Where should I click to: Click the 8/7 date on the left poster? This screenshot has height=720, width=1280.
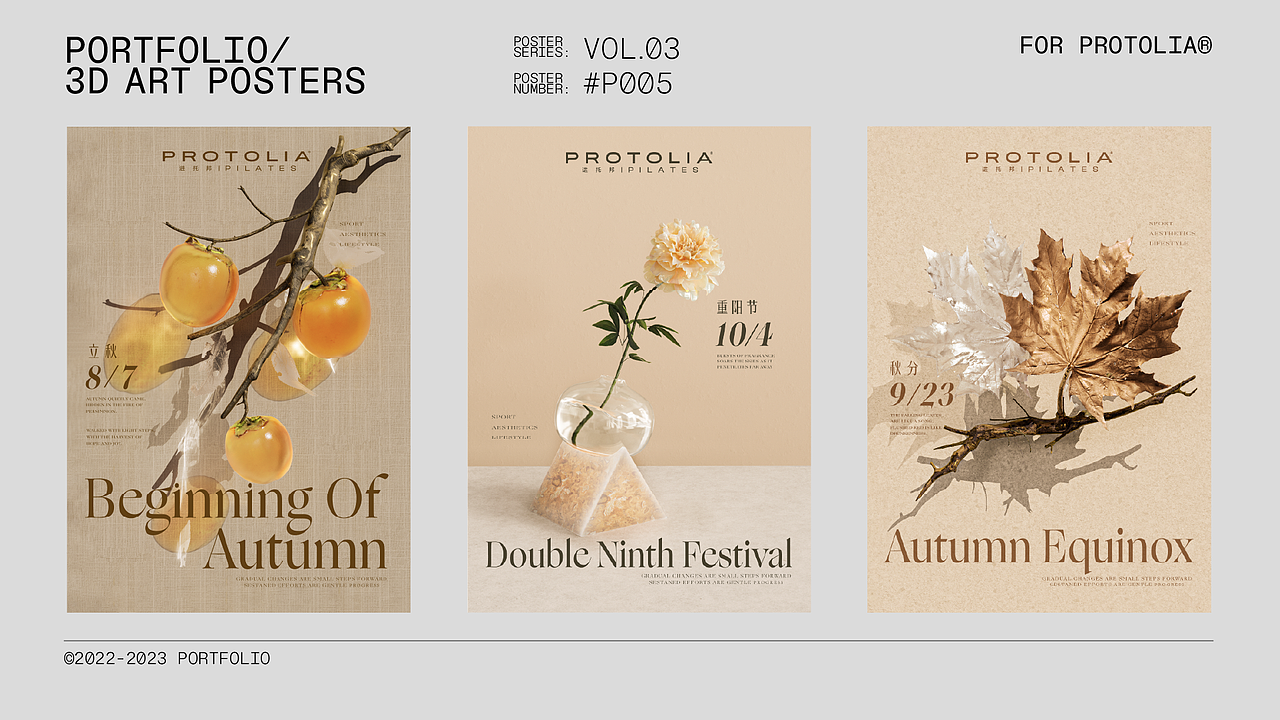(x=112, y=377)
